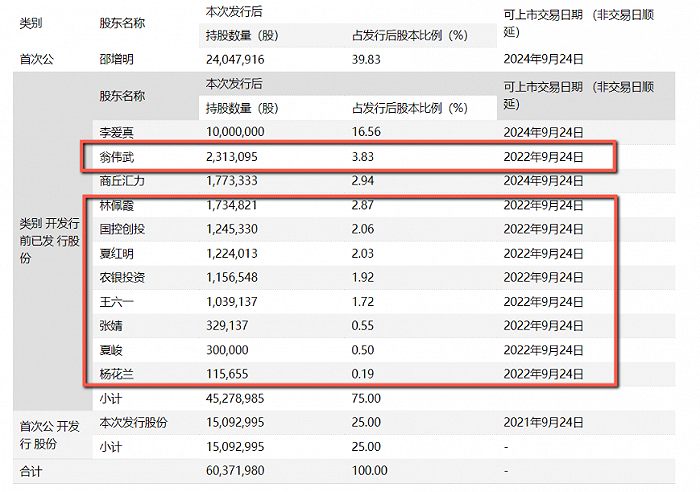Click the 农银投资 shareholder name
The width and height of the screenshot is (700, 492).
click(122, 278)
